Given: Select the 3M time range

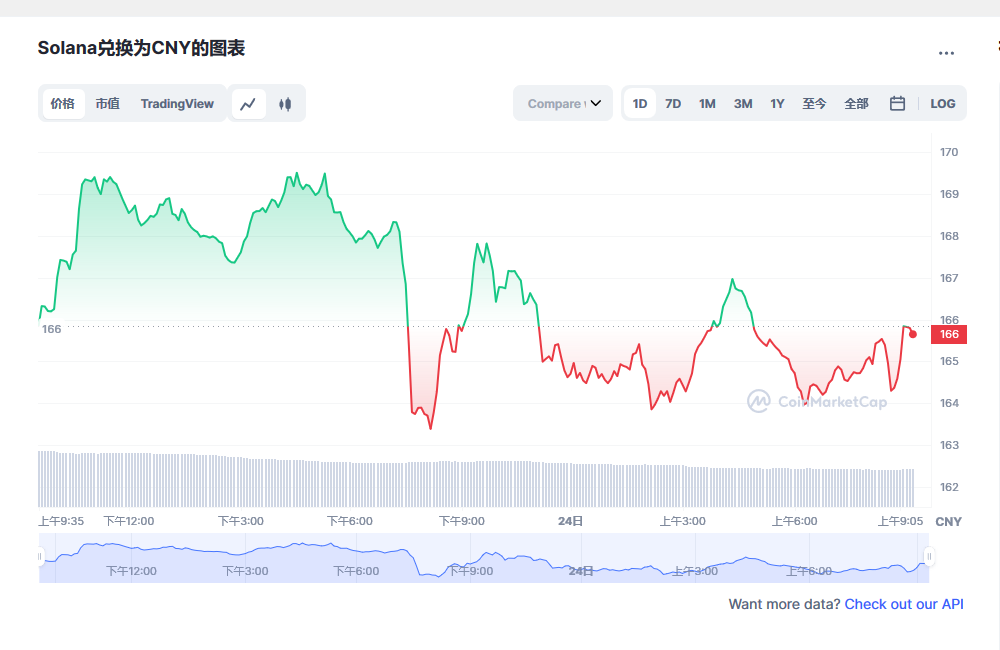Looking at the screenshot, I should [743, 103].
